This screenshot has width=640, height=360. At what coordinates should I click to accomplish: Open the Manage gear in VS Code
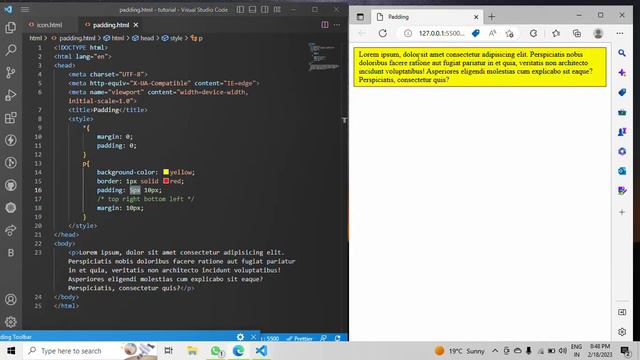[x=11, y=322]
